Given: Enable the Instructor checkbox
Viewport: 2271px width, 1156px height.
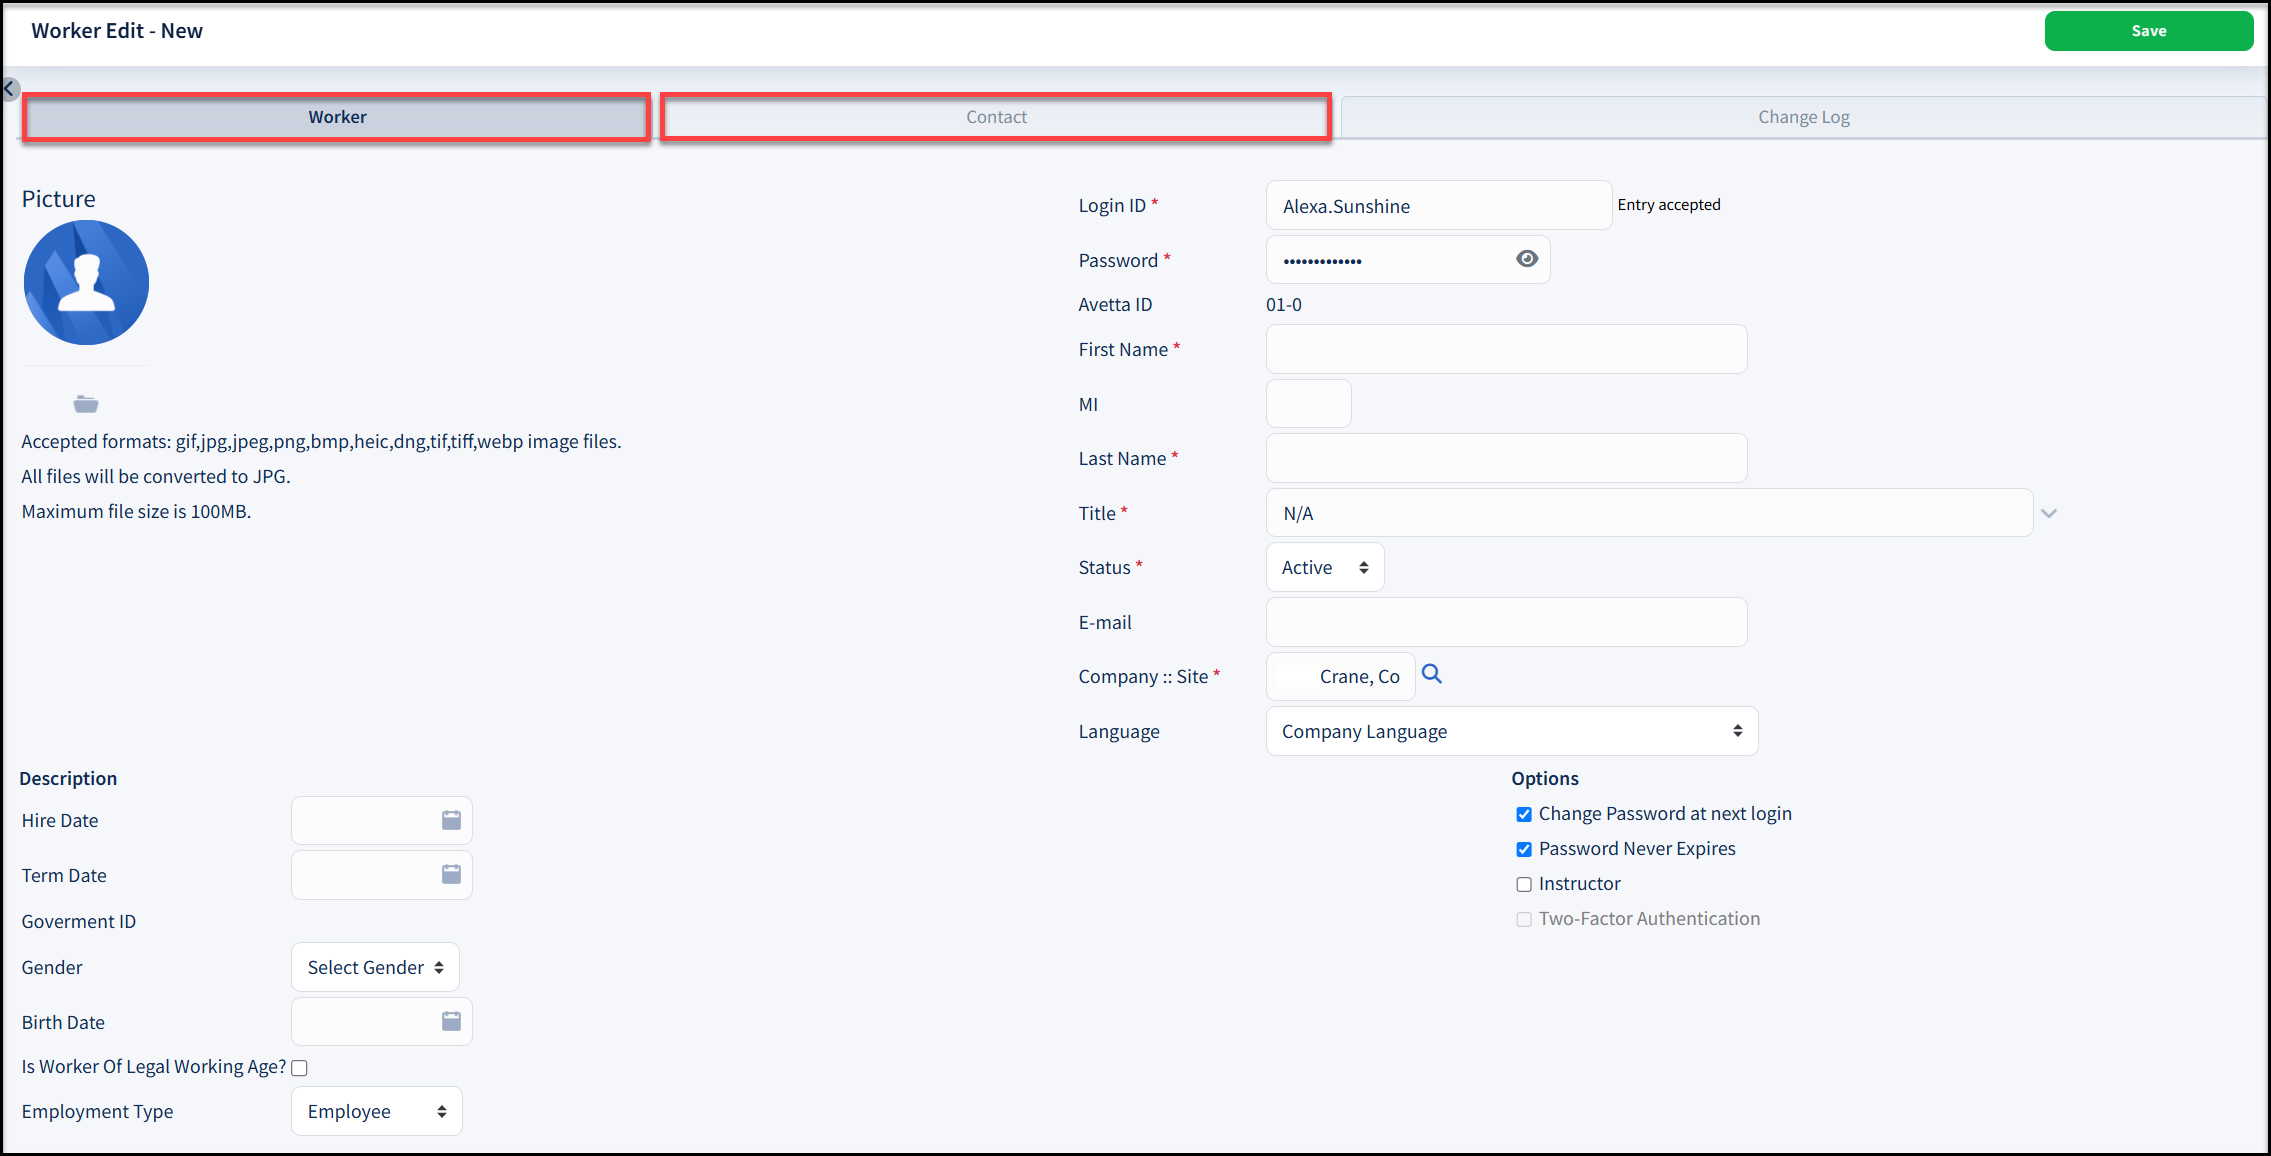Looking at the screenshot, I should pyautogui.click(x=1523, y=884).
